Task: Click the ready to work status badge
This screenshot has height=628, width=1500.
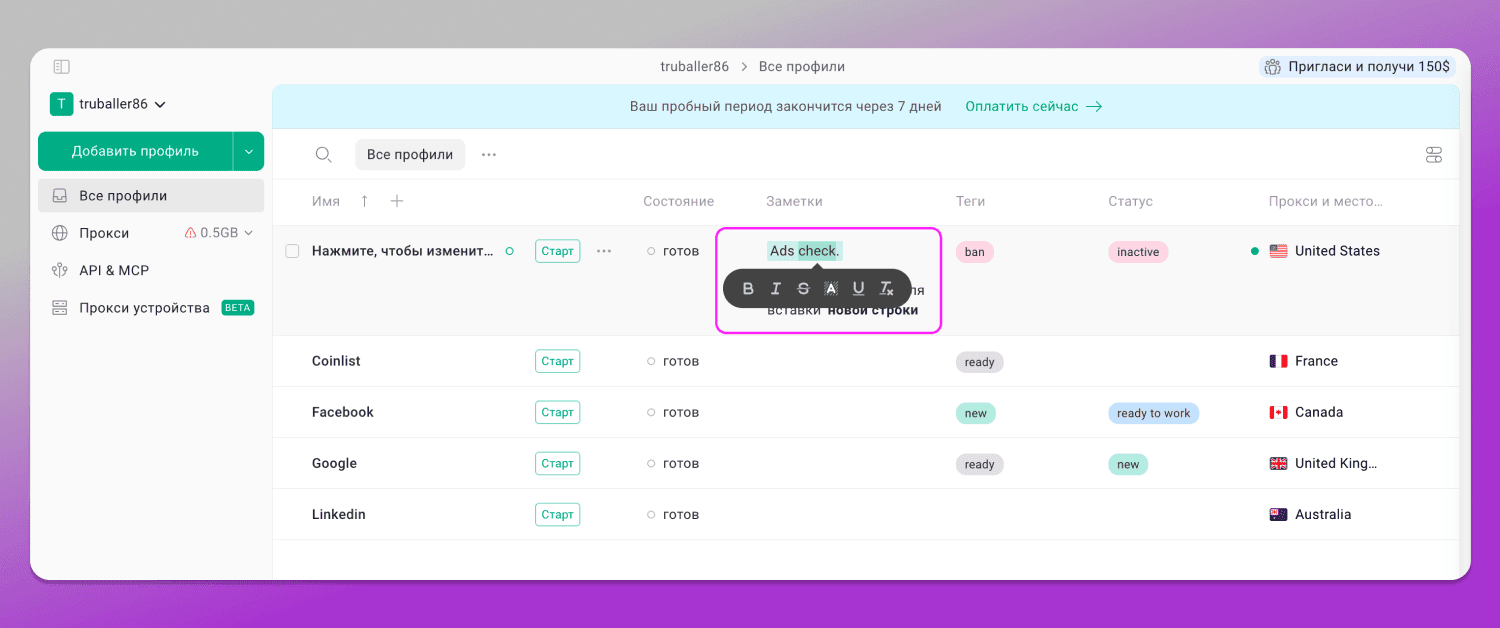Action: [1154, 413]
